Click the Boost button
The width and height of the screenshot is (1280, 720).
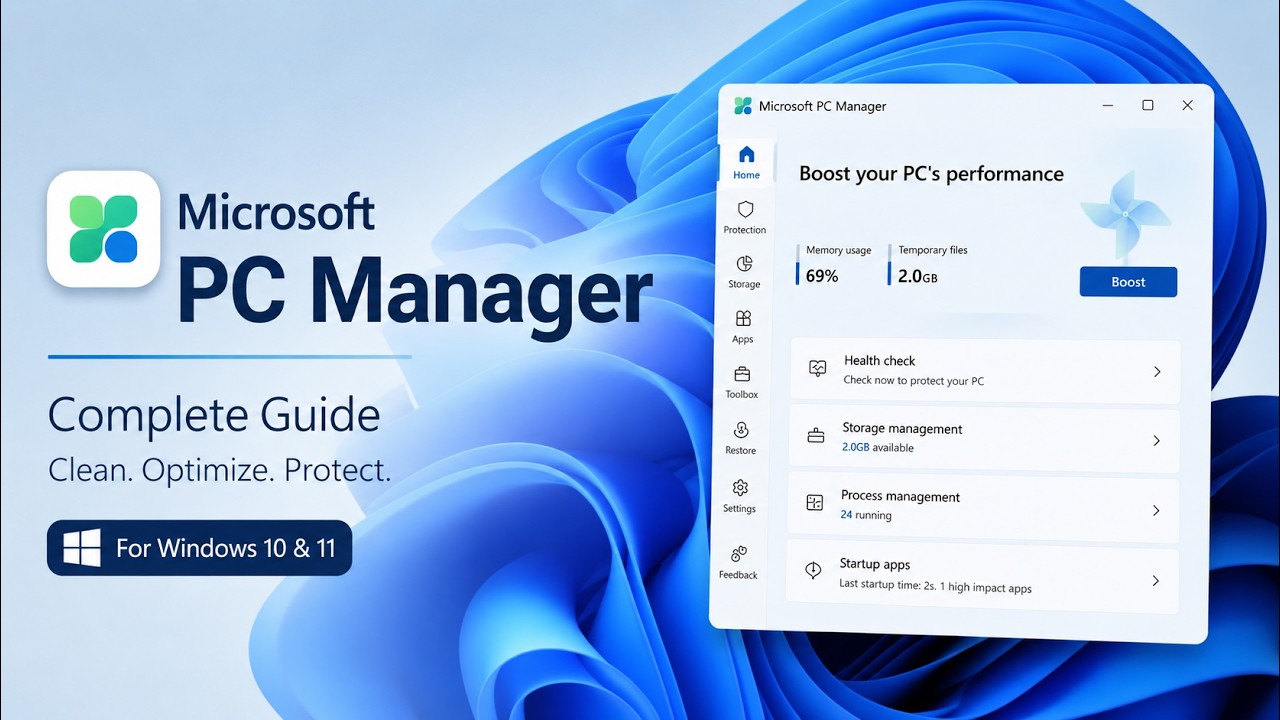pos(1128,282)
